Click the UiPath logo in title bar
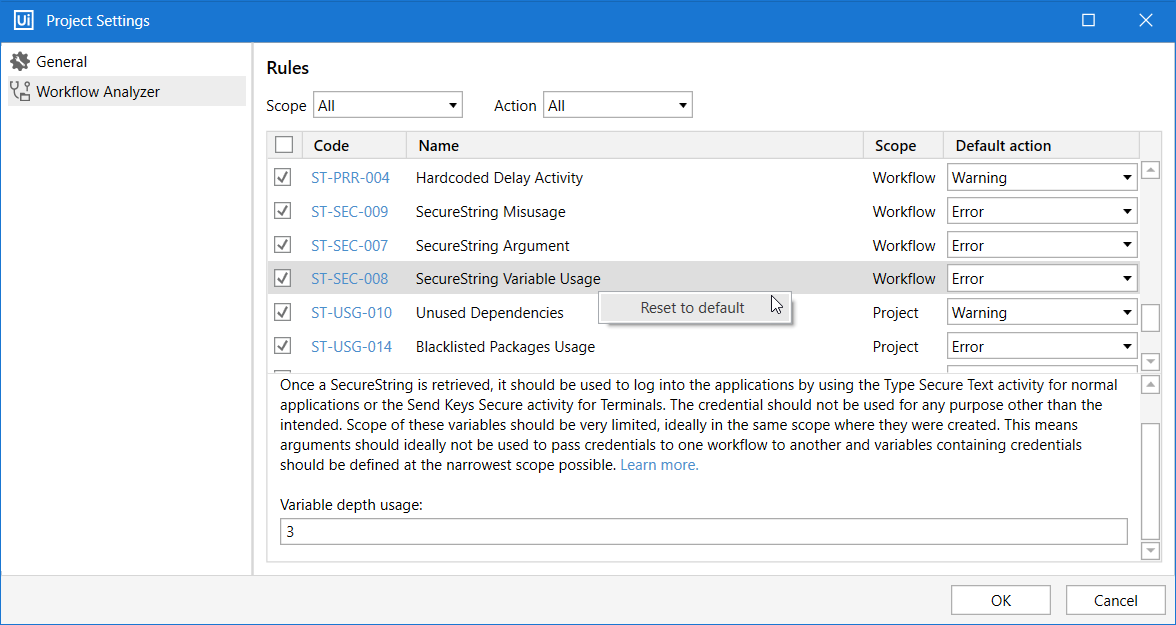 pyautogui.click(x=23, y=20)
